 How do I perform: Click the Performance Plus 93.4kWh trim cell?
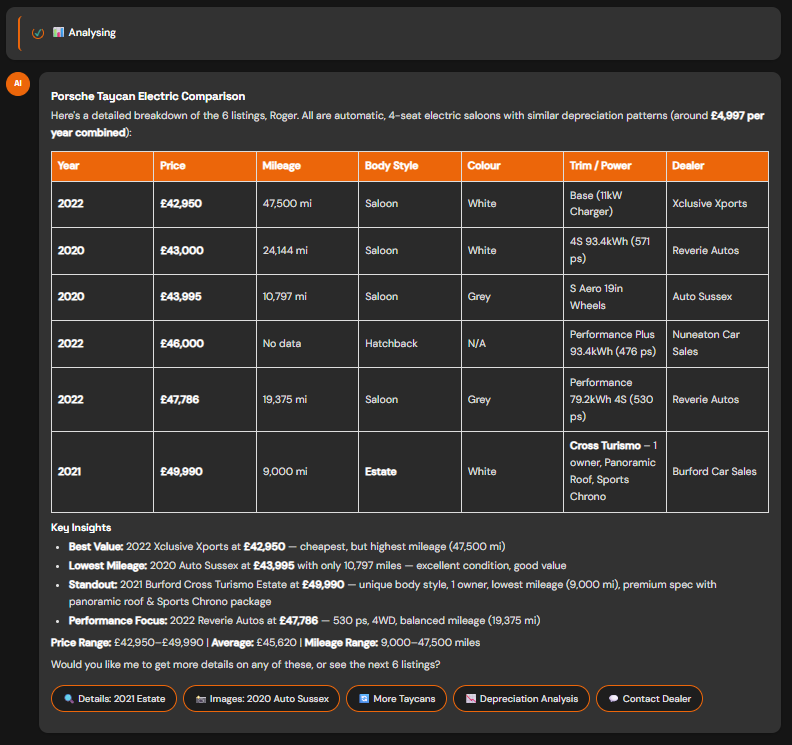[x=615, y=344]
